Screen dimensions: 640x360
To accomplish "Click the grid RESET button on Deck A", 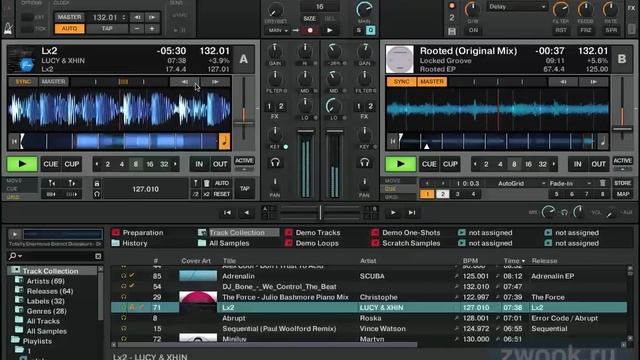I will [222, 194].
